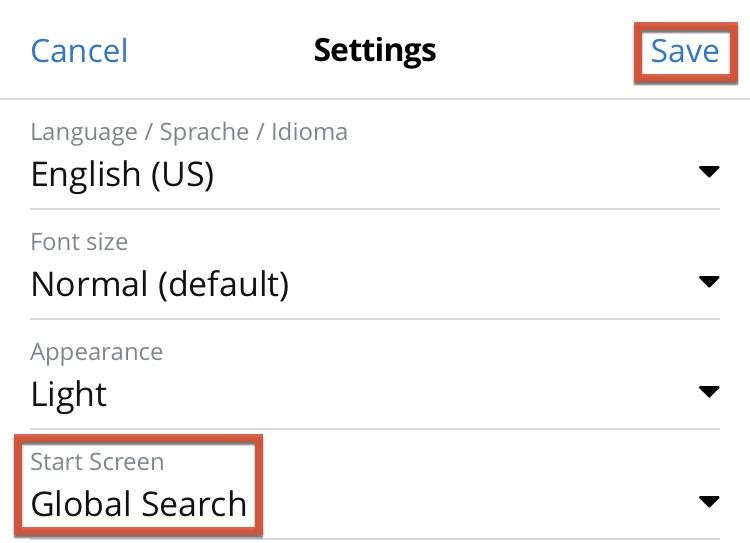Click header space between Cancel and Settings
The width and height of the screenshot is (750, 543).
220,51
